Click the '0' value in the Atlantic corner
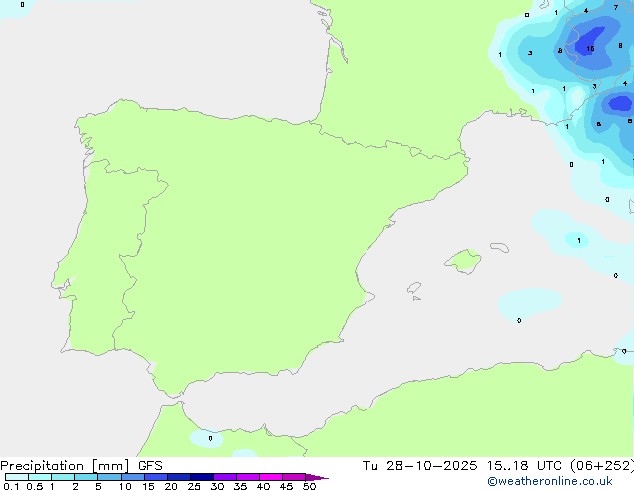This screenshot has height=490, width=634. click(x=22, y=5)
